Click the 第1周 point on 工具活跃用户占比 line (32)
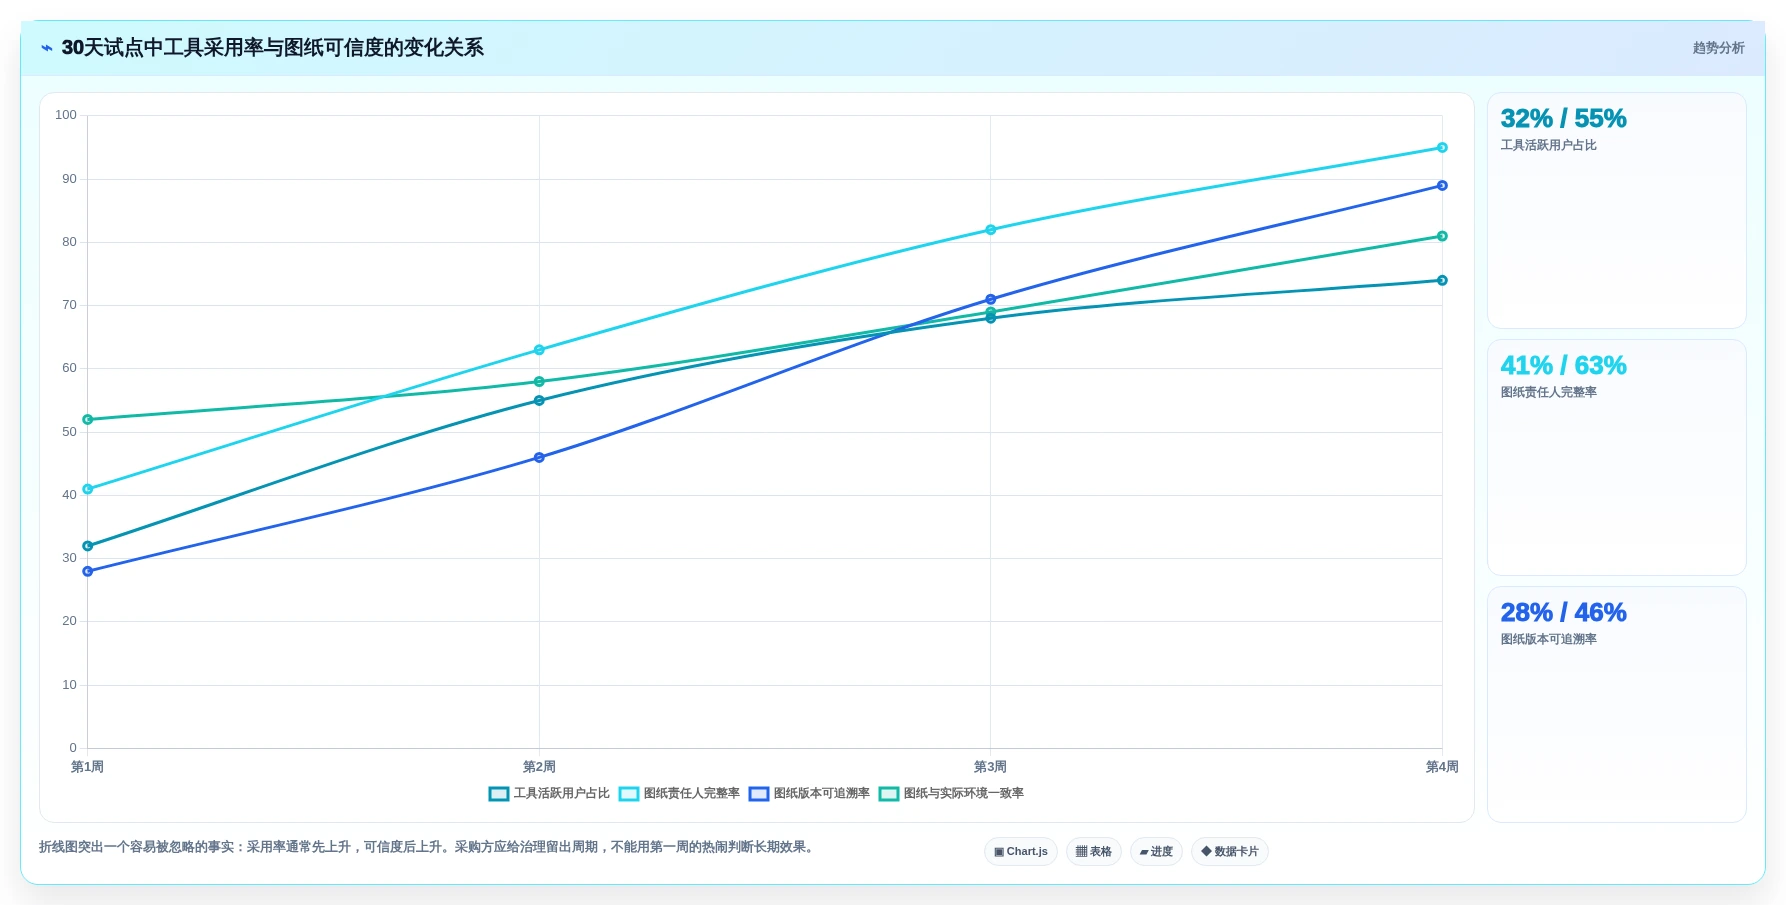This screenshot has width=1786, height=905. coord(88,546)
